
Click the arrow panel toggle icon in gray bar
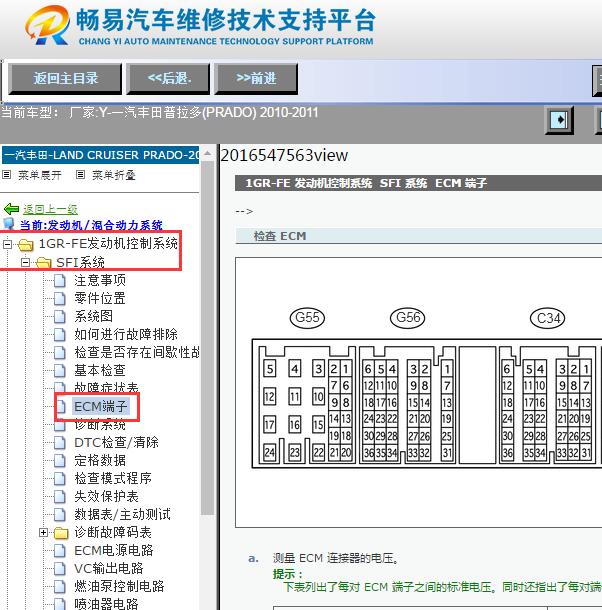559,120
